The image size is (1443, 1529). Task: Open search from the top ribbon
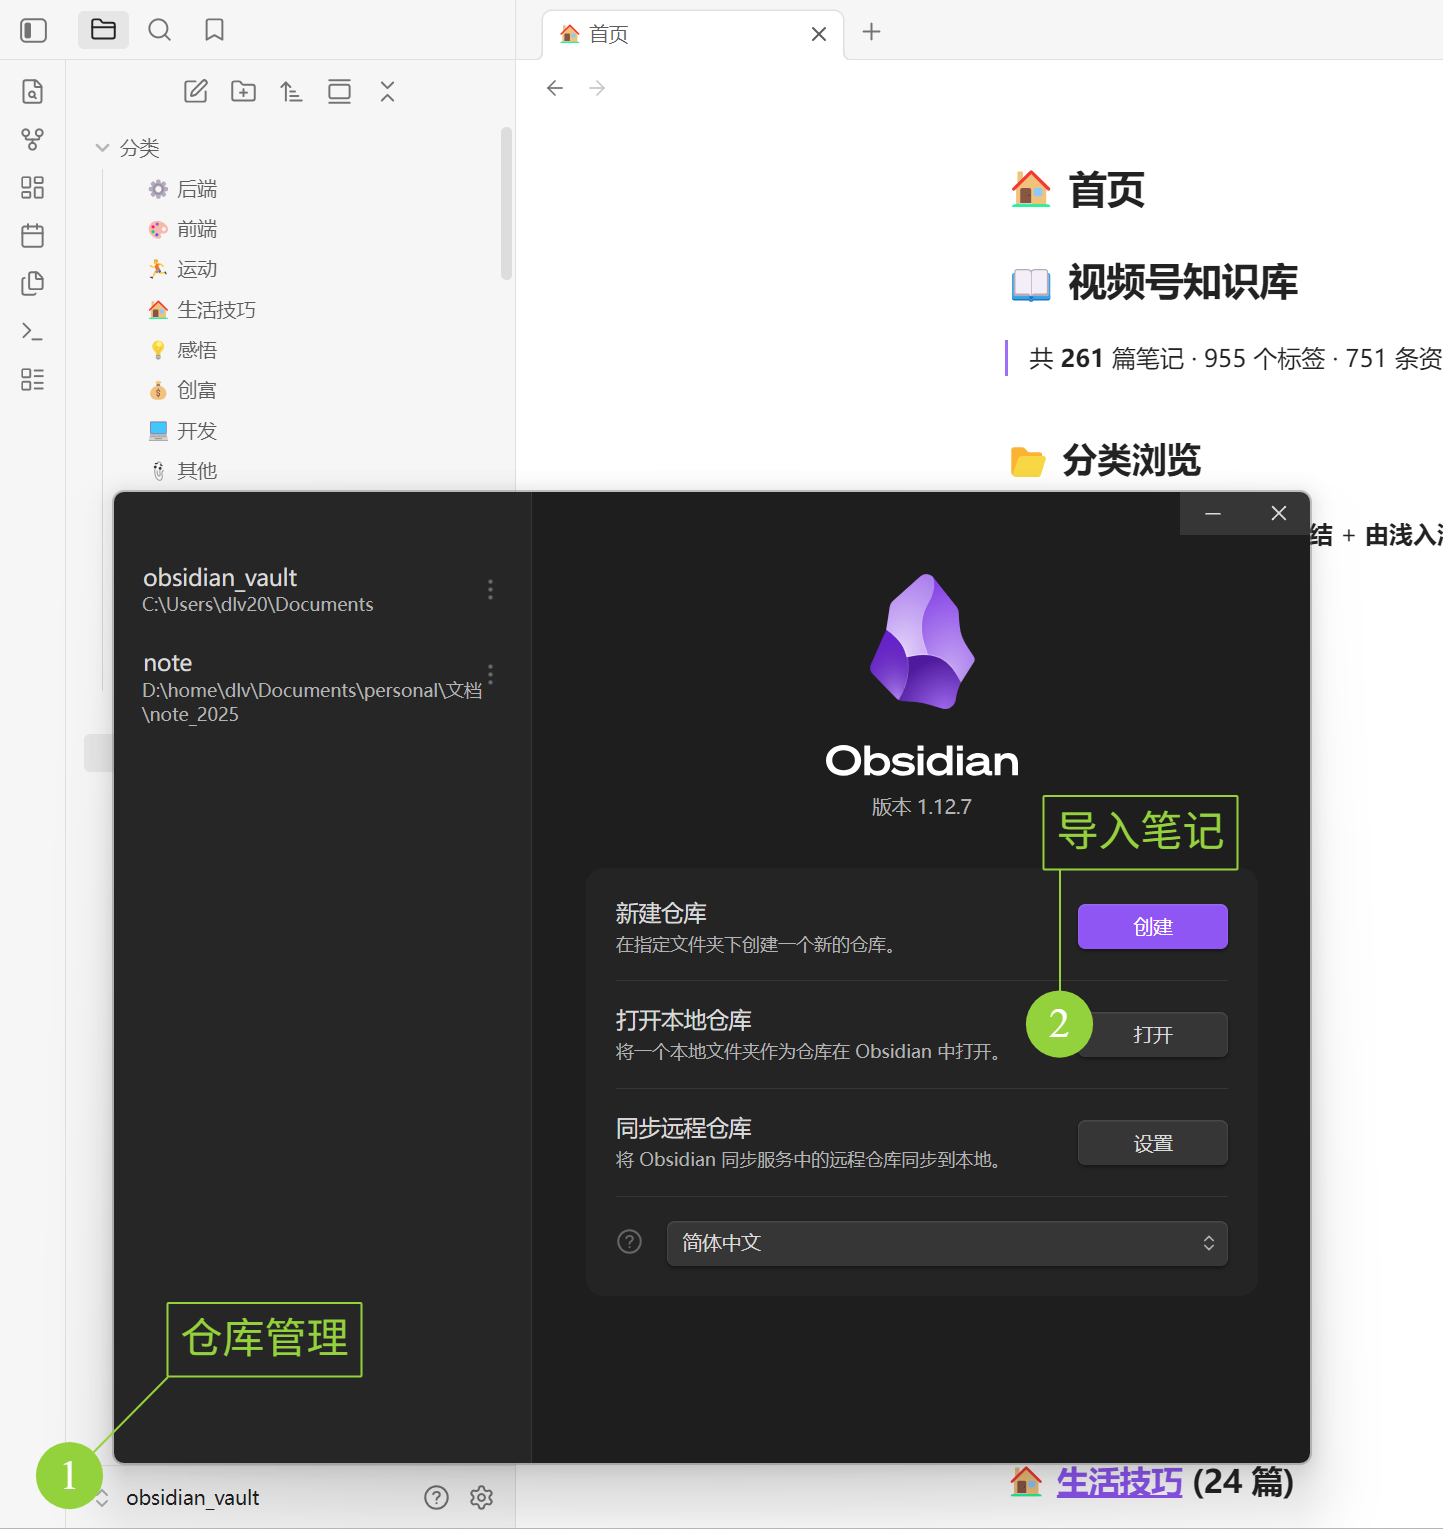pos(159,30)
